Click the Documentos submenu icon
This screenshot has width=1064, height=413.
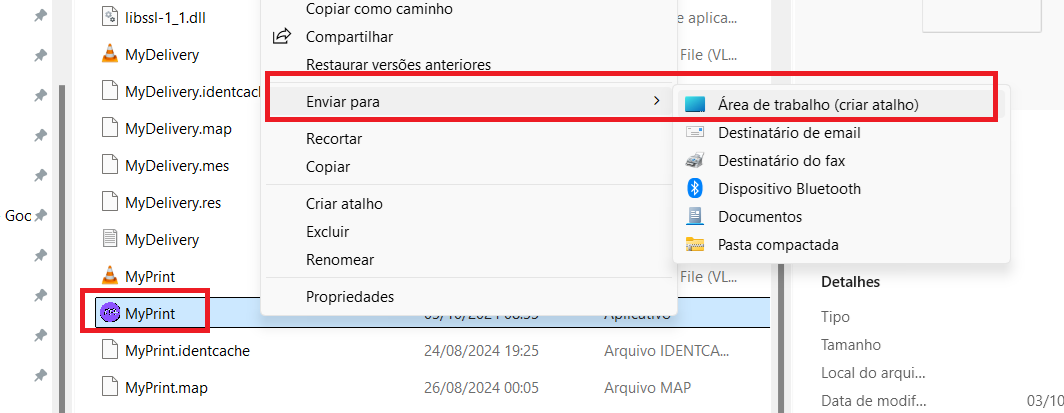pyautogui.click(x=695, y=216)
